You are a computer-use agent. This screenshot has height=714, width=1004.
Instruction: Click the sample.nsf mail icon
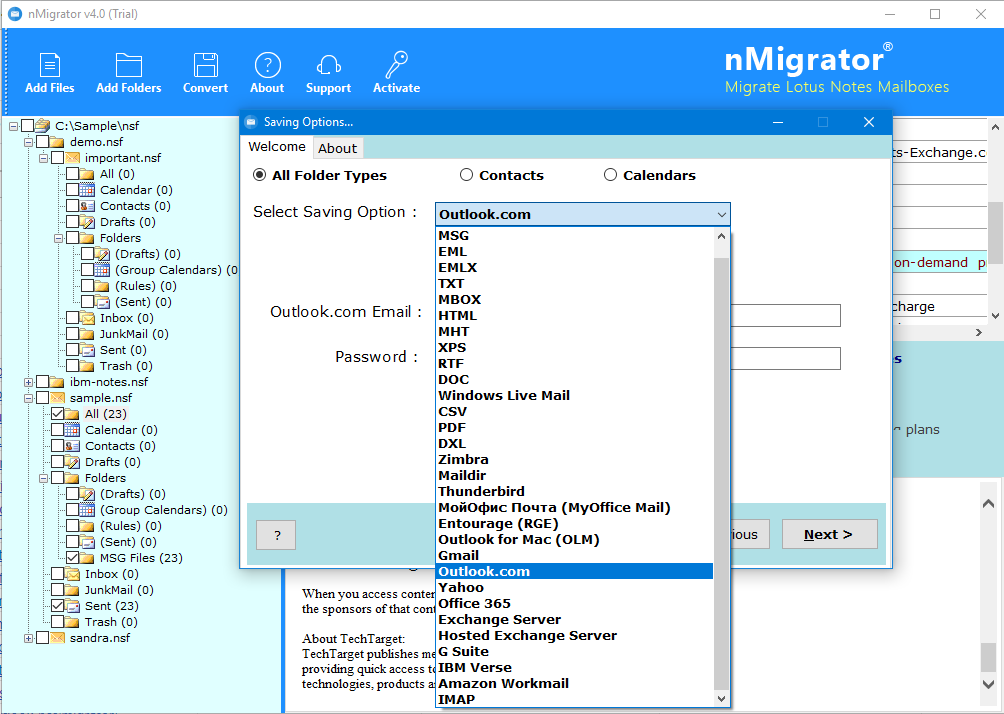[58, 398]
